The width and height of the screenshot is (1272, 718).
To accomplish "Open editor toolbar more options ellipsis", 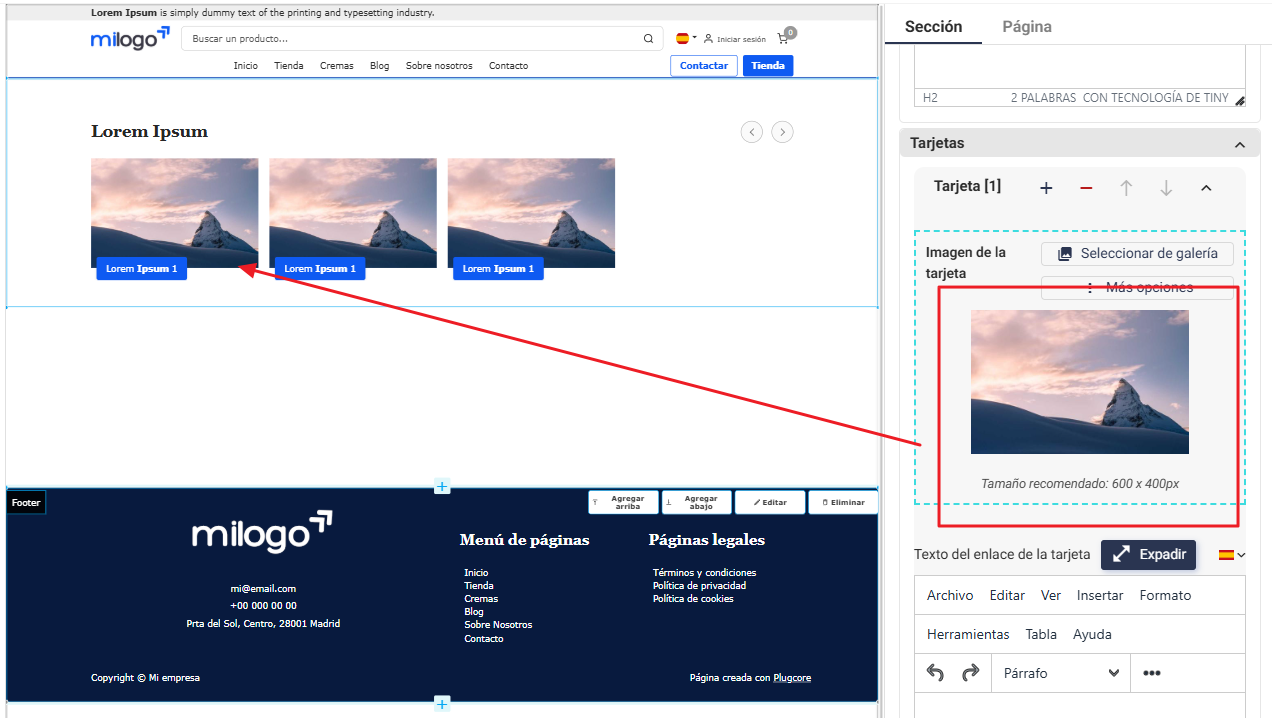I will click(1152, 673).
